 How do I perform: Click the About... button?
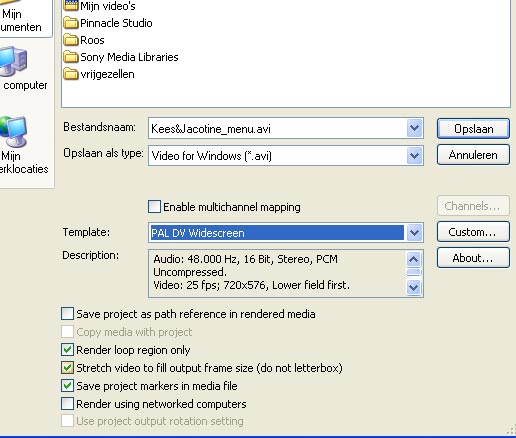click(473, 258)
